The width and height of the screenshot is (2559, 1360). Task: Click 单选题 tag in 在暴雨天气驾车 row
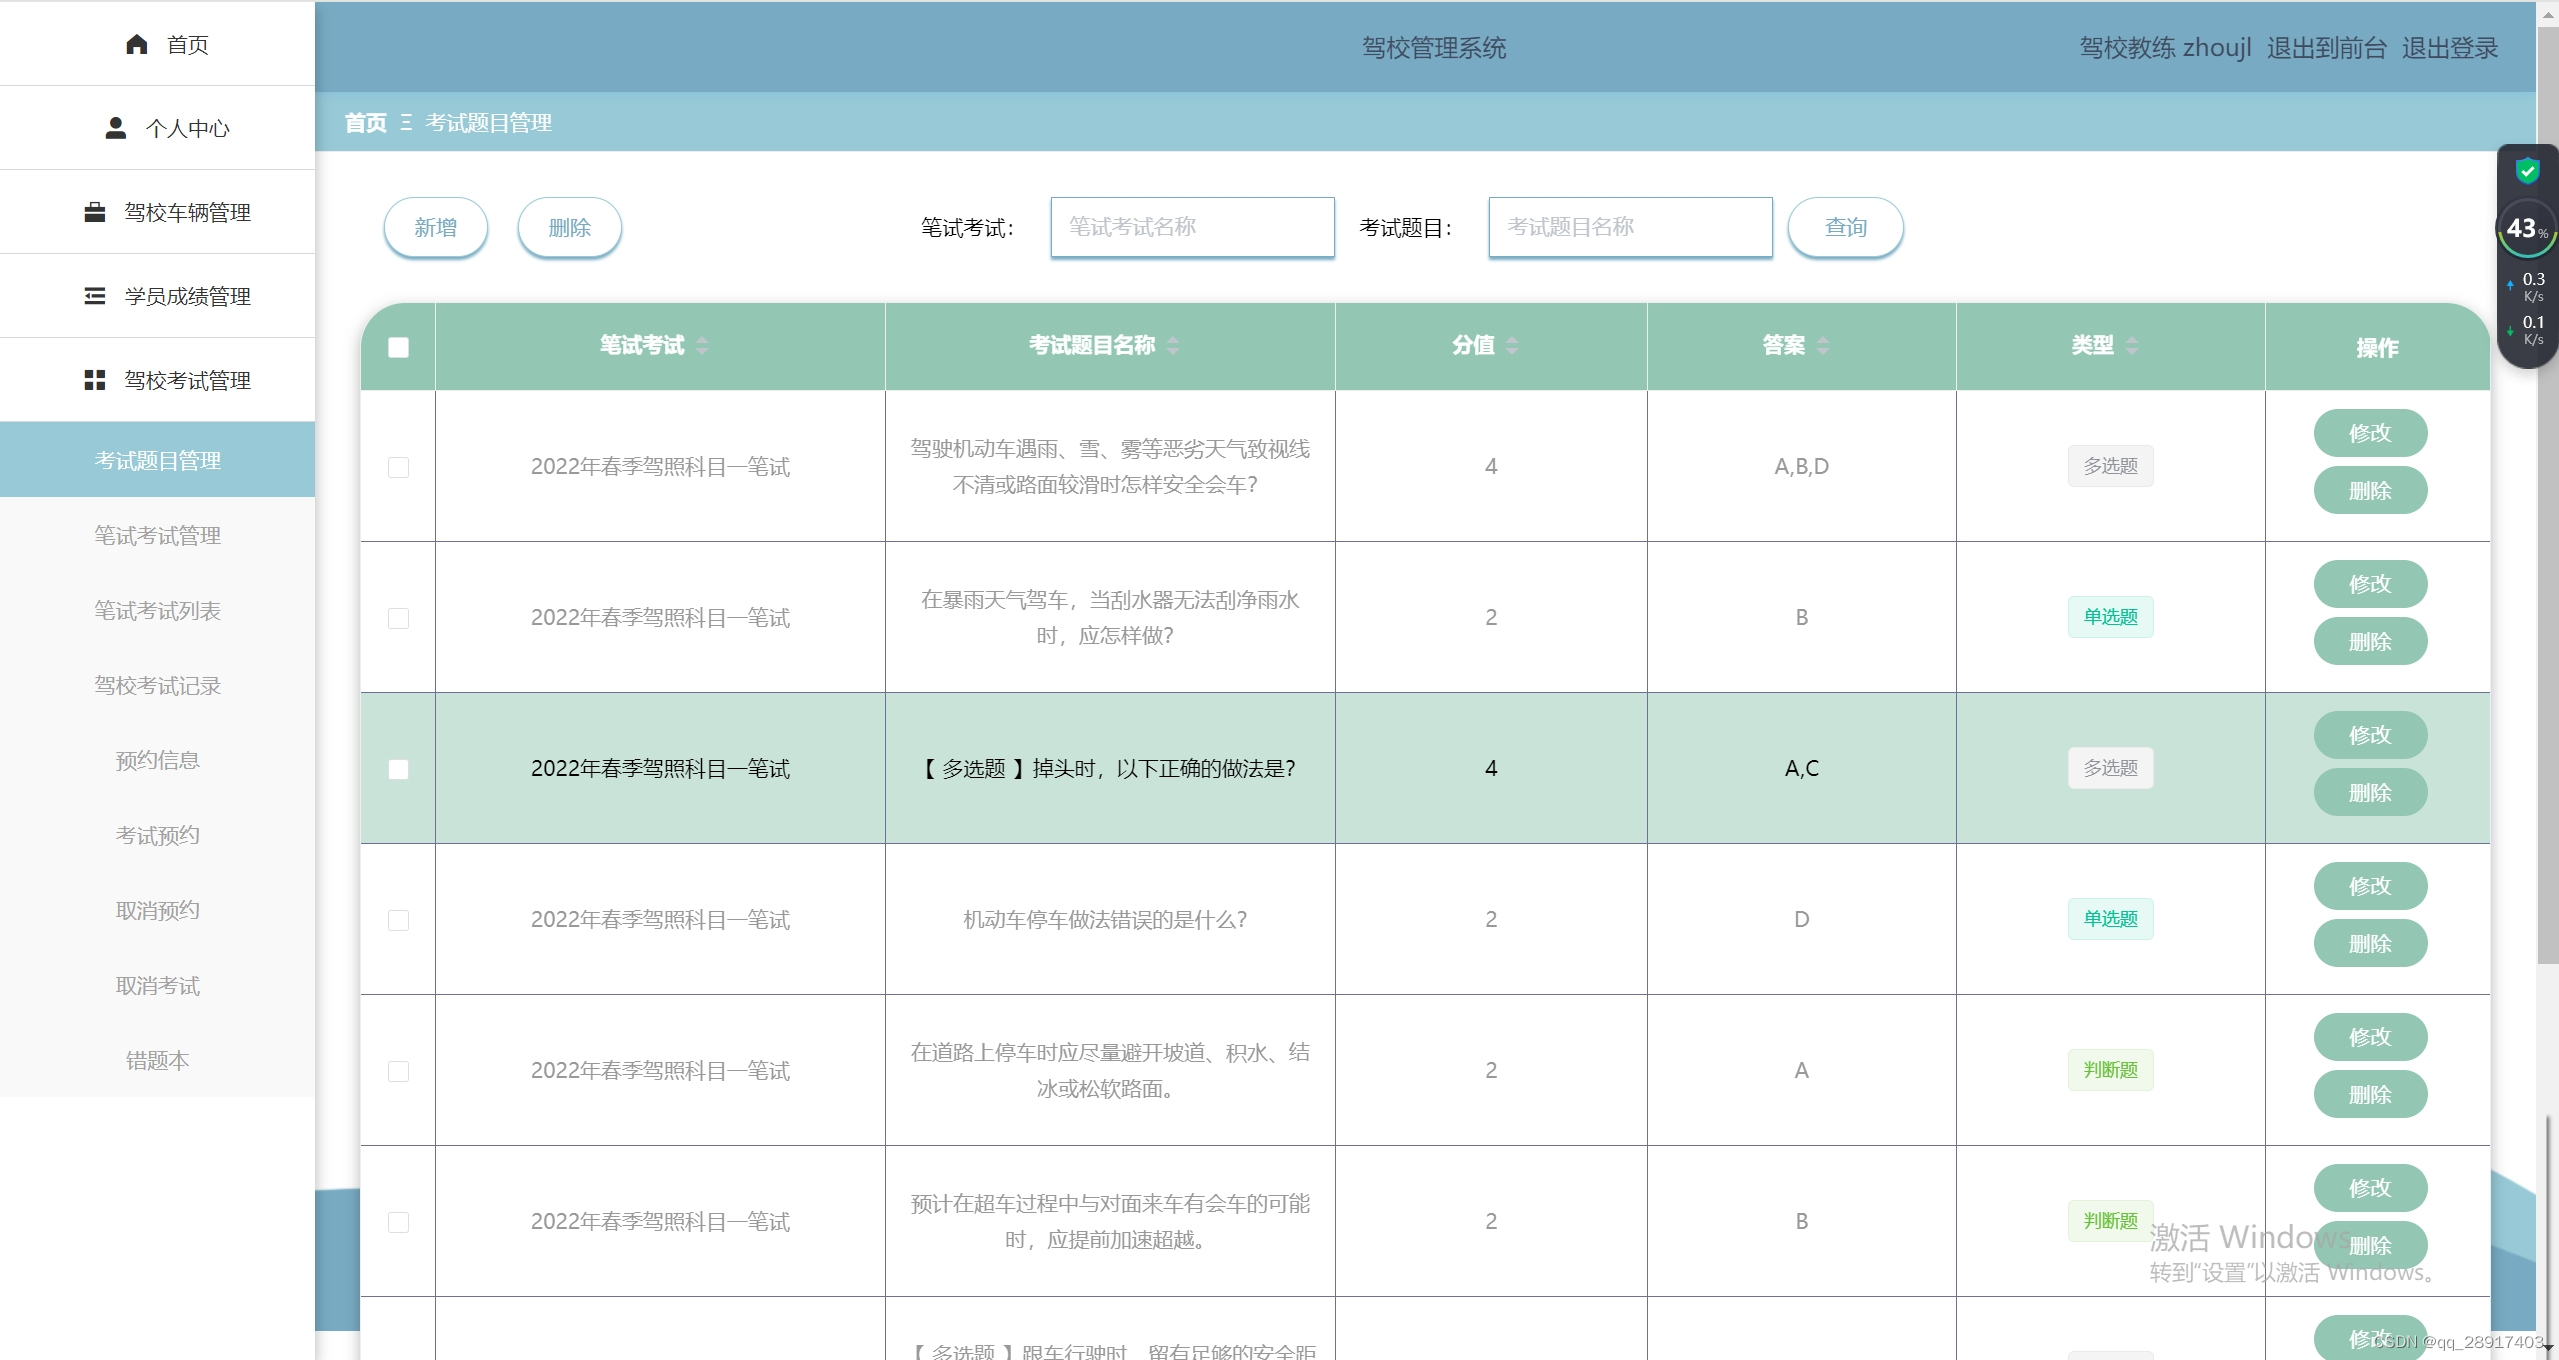(2110, 617)
